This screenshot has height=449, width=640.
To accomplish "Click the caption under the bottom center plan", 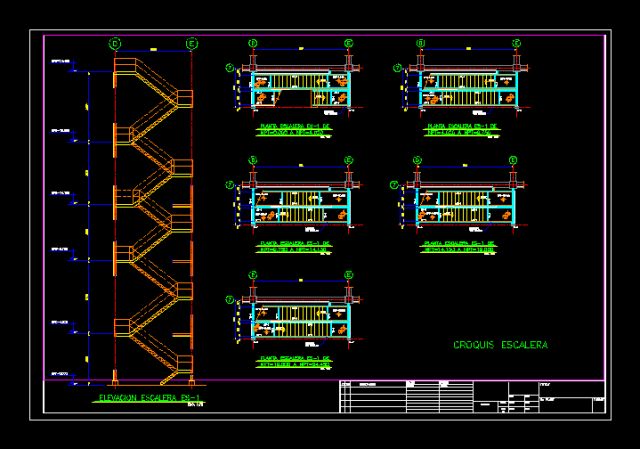I will click(294, 362).
